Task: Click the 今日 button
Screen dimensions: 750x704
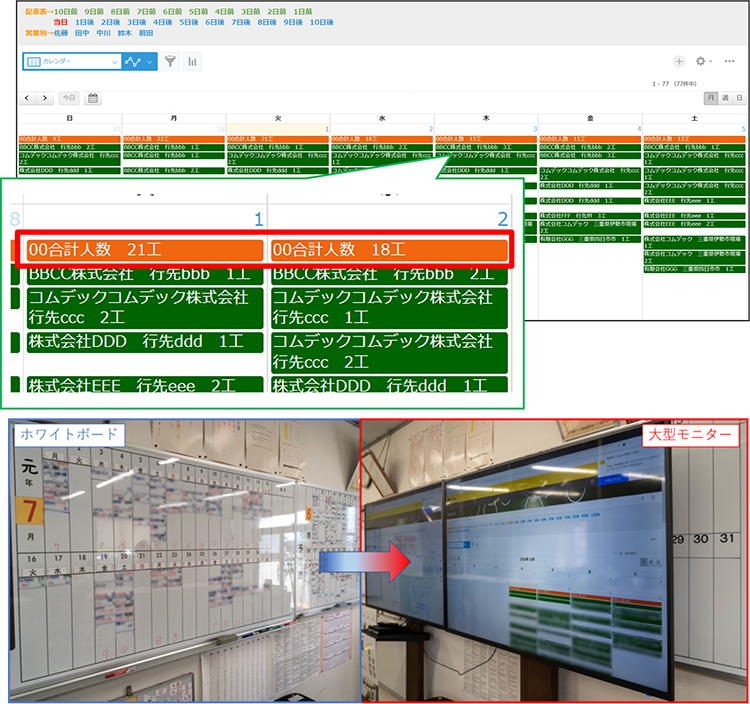Action: 68,98
